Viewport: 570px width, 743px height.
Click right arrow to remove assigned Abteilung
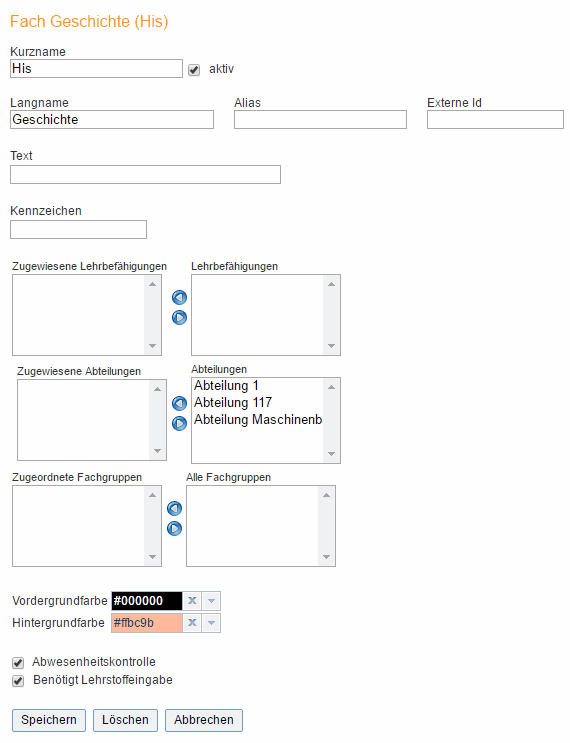coord(179,423)
